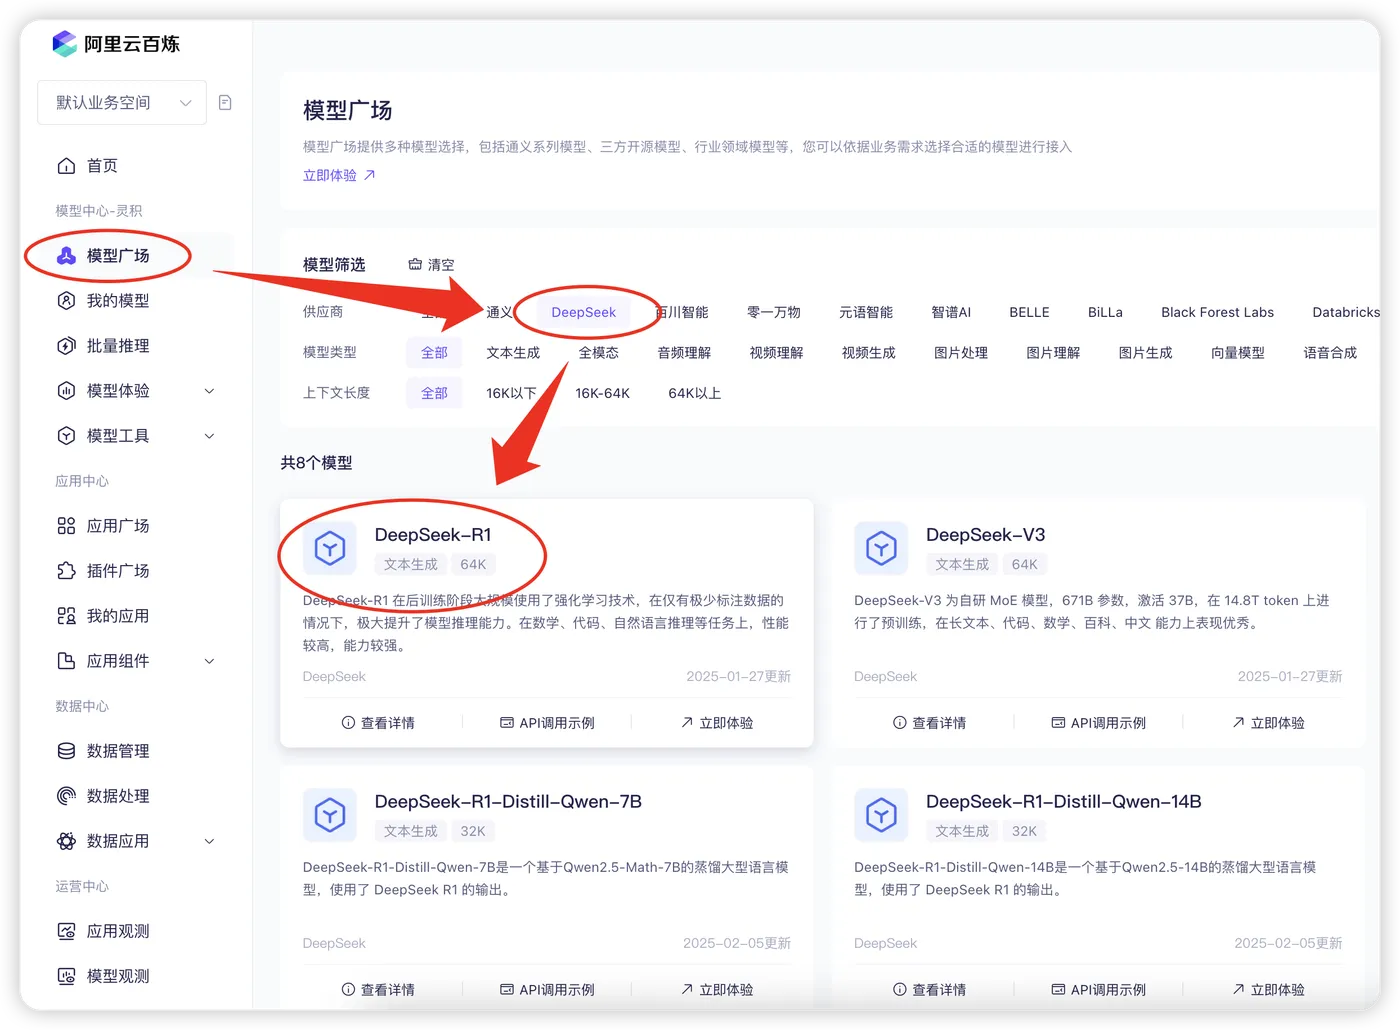Click the 应用观测 sidebar icon
This screenshot has height=1030, width=1400.
pyautogui.click(x=66, y=931)
